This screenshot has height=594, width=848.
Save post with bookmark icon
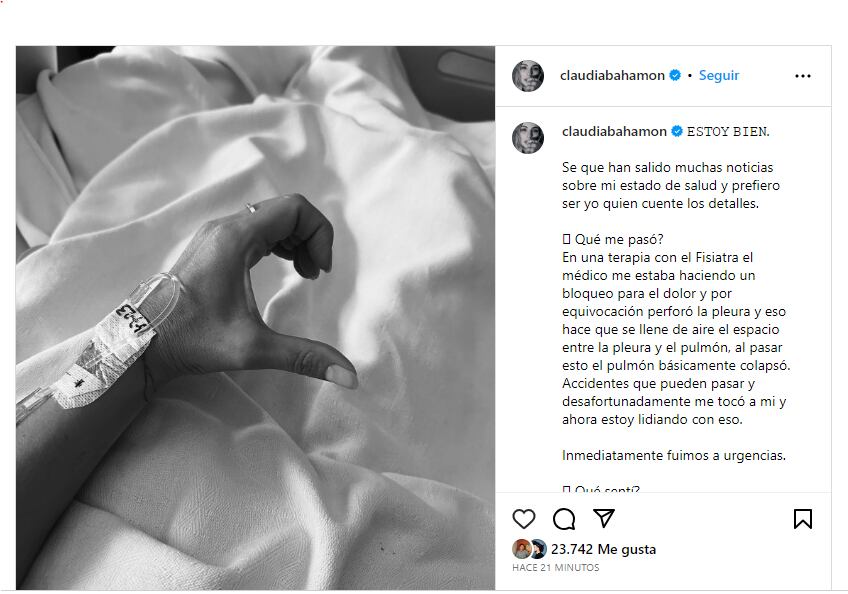tap(803, 519)
